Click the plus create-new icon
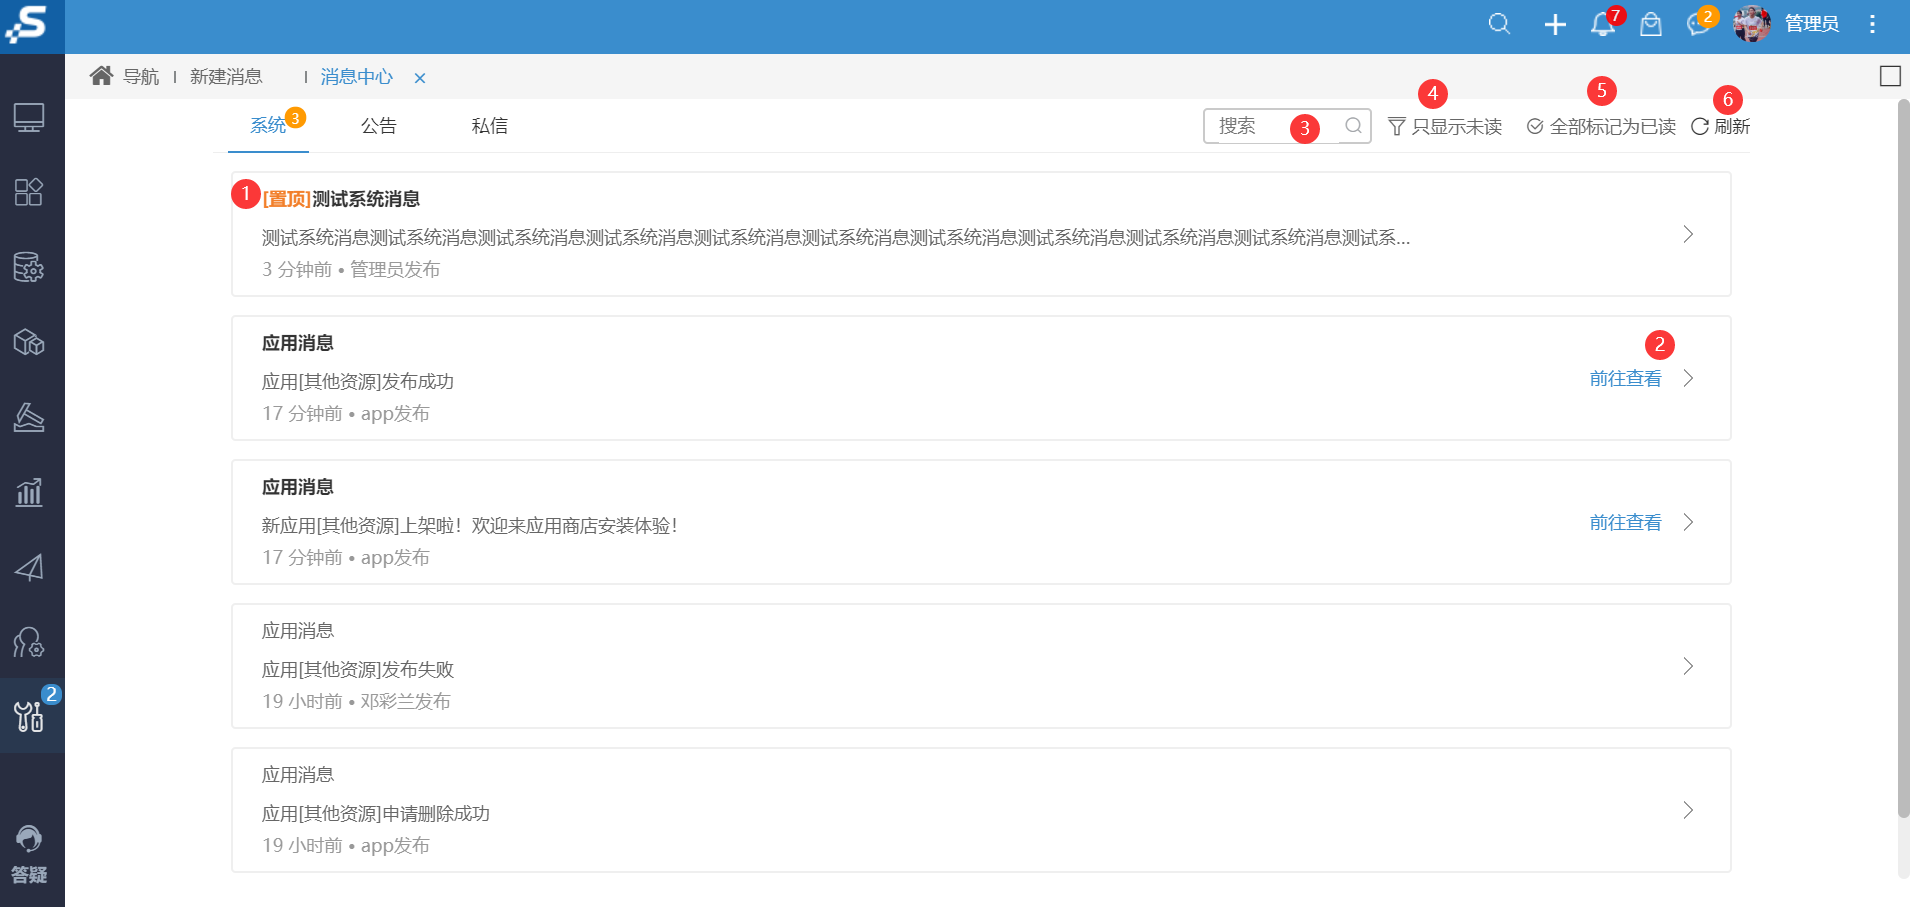Image resolution: width=1910 pixels, height=907 pixels. click(x=1555, y=24)
